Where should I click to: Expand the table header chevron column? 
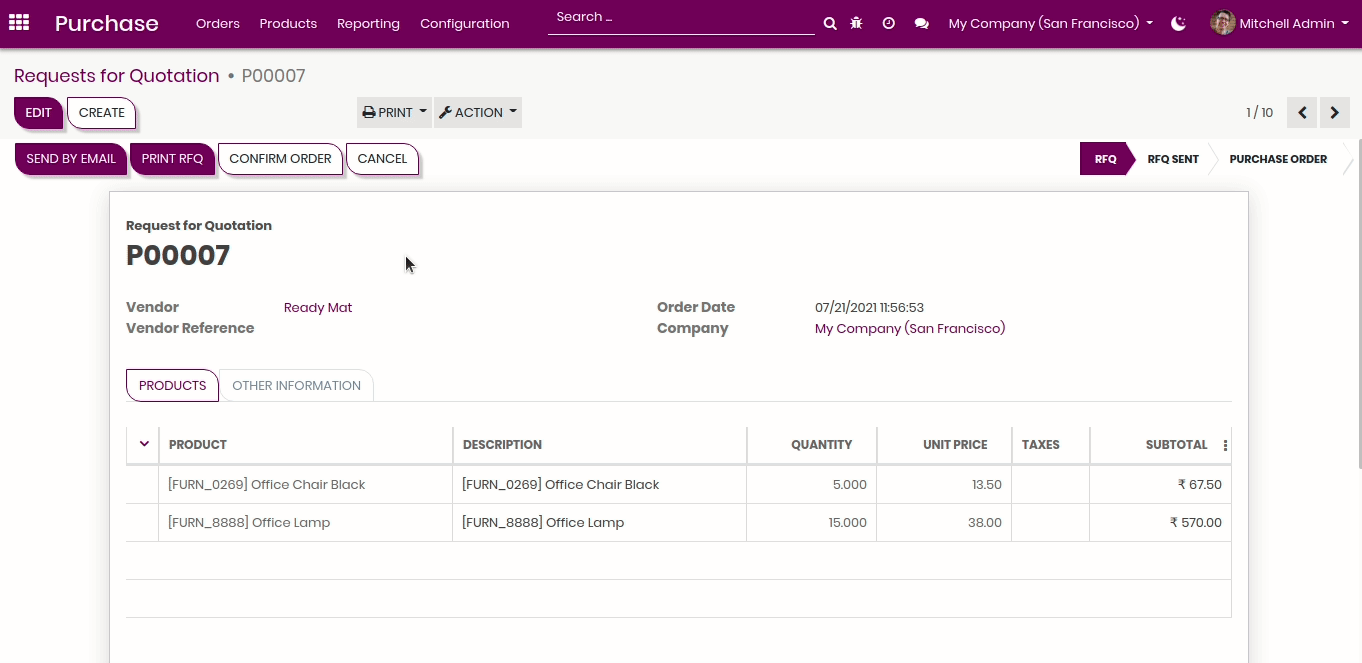(x=144, y=444)
